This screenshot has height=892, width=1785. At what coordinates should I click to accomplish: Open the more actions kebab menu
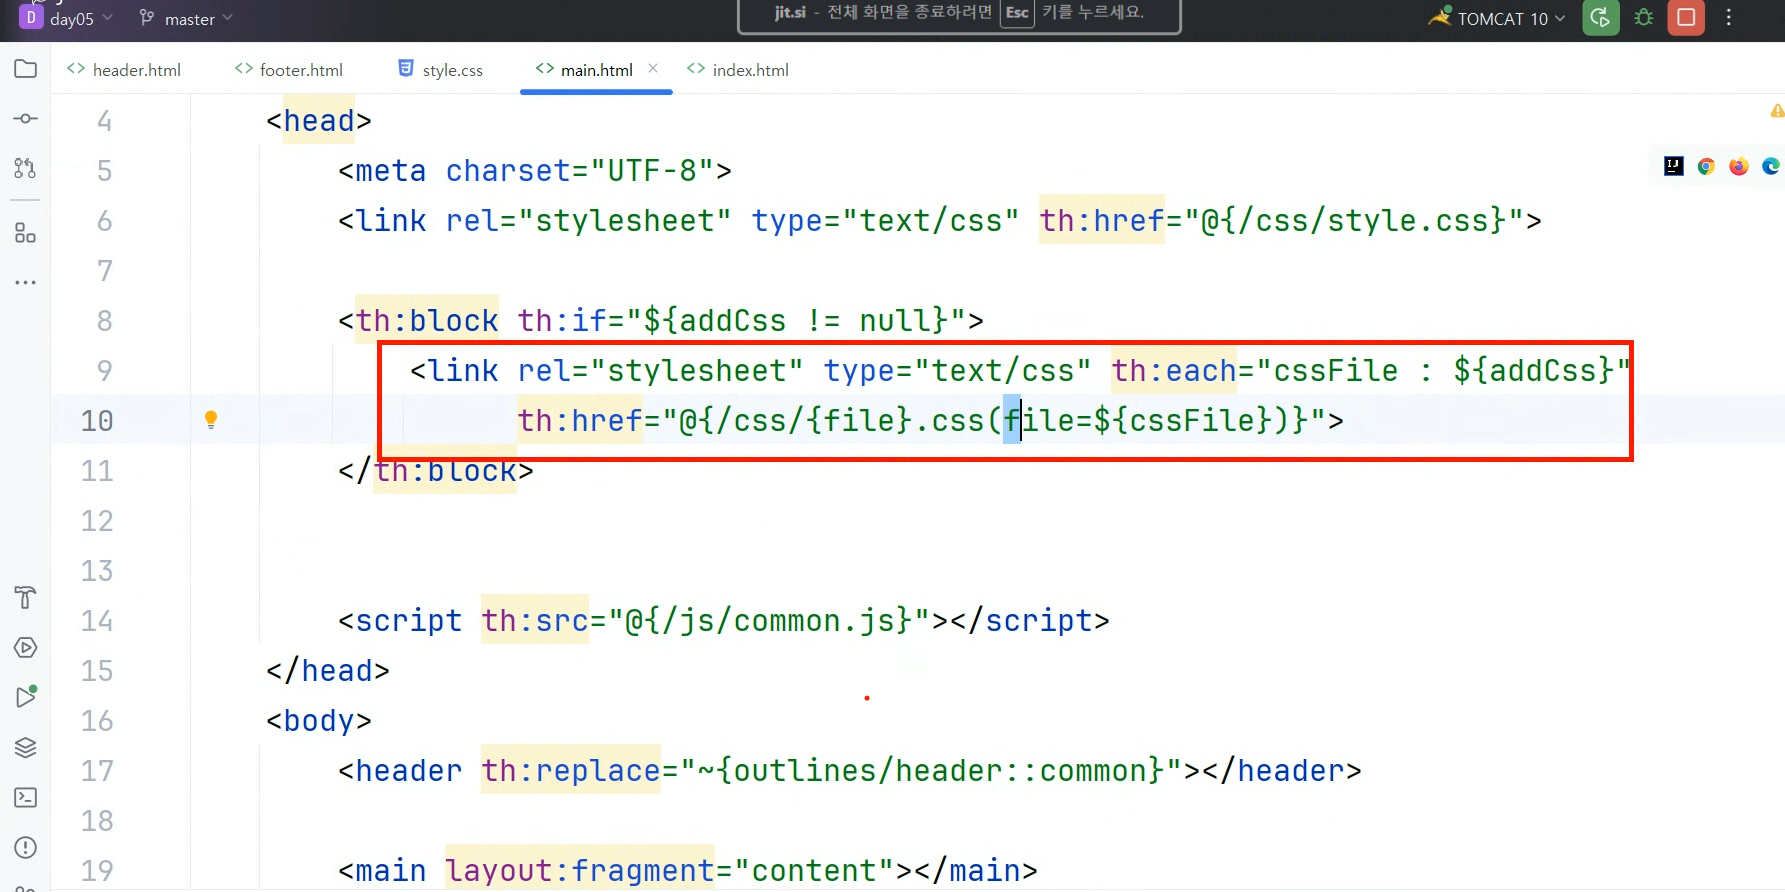(1729, 18)
